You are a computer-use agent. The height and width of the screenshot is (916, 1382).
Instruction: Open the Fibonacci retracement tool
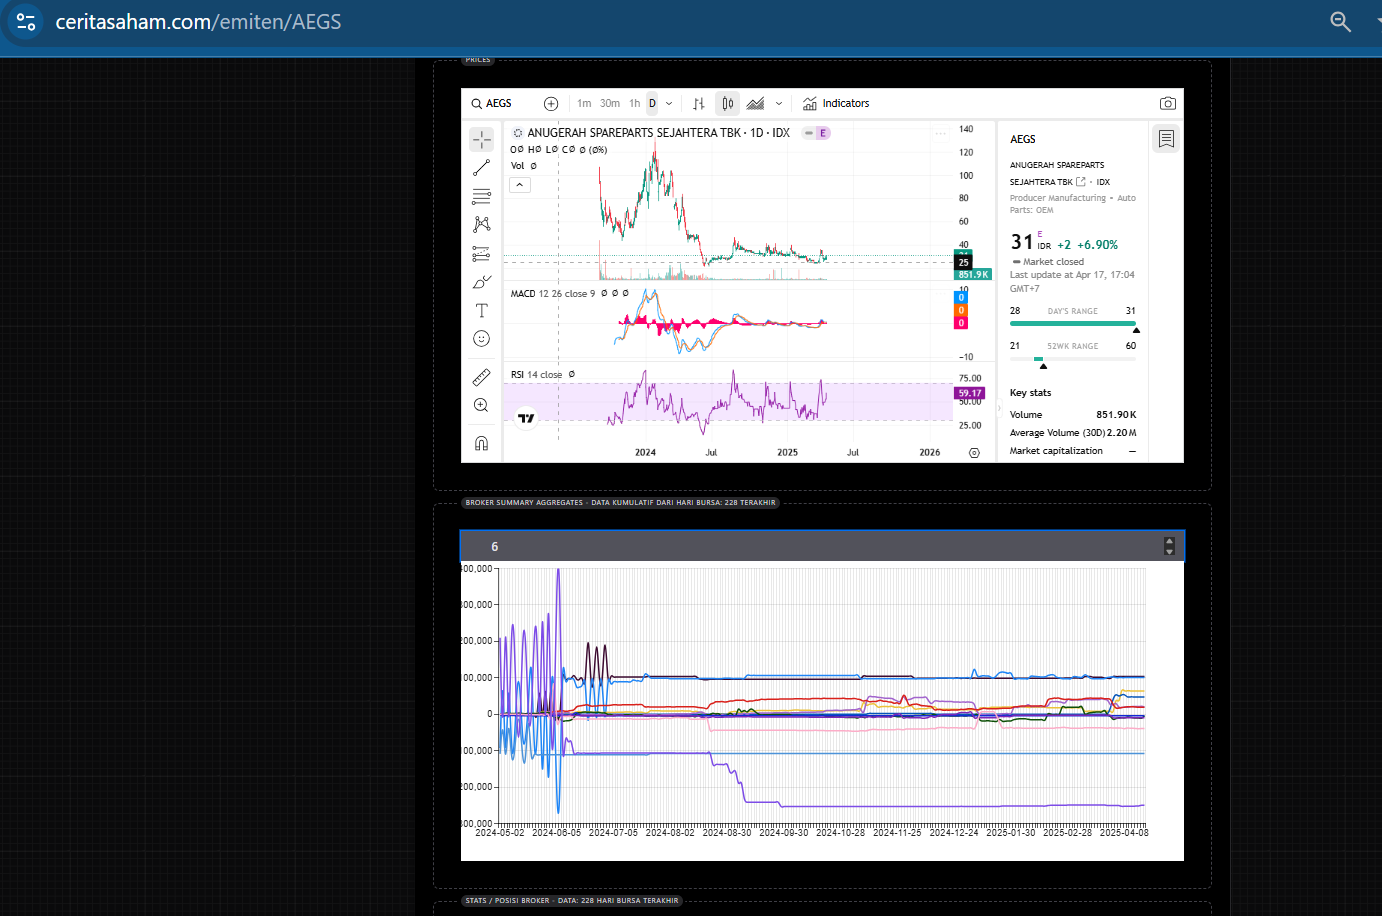coord(481,196)
